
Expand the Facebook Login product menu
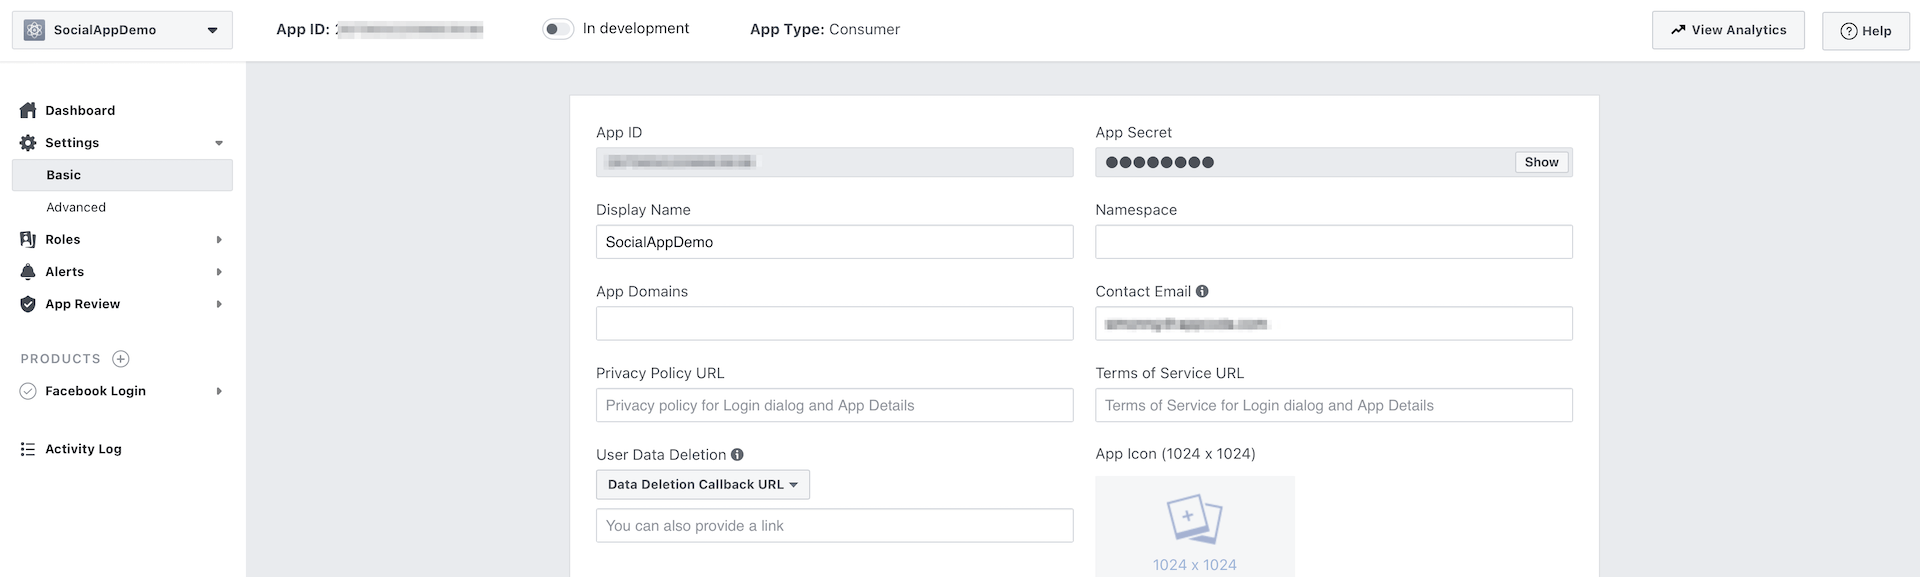tap(219, 391)
